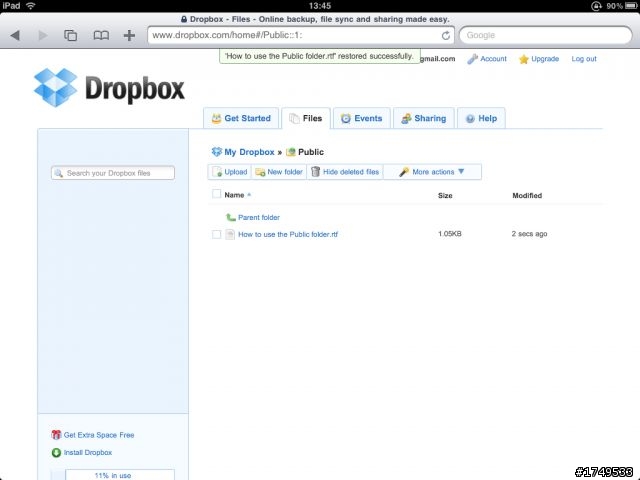Tap the Safari forward arrow

coord(42,36)
